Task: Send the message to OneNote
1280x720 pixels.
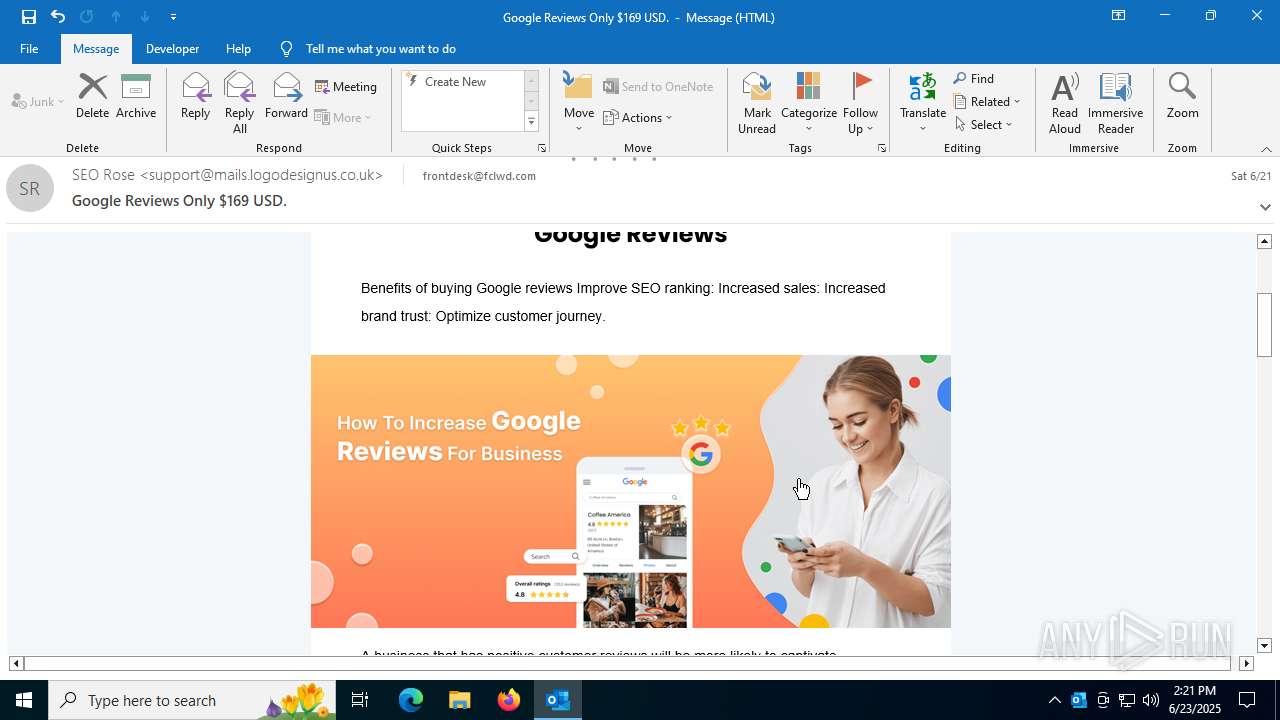Action: 658,86
